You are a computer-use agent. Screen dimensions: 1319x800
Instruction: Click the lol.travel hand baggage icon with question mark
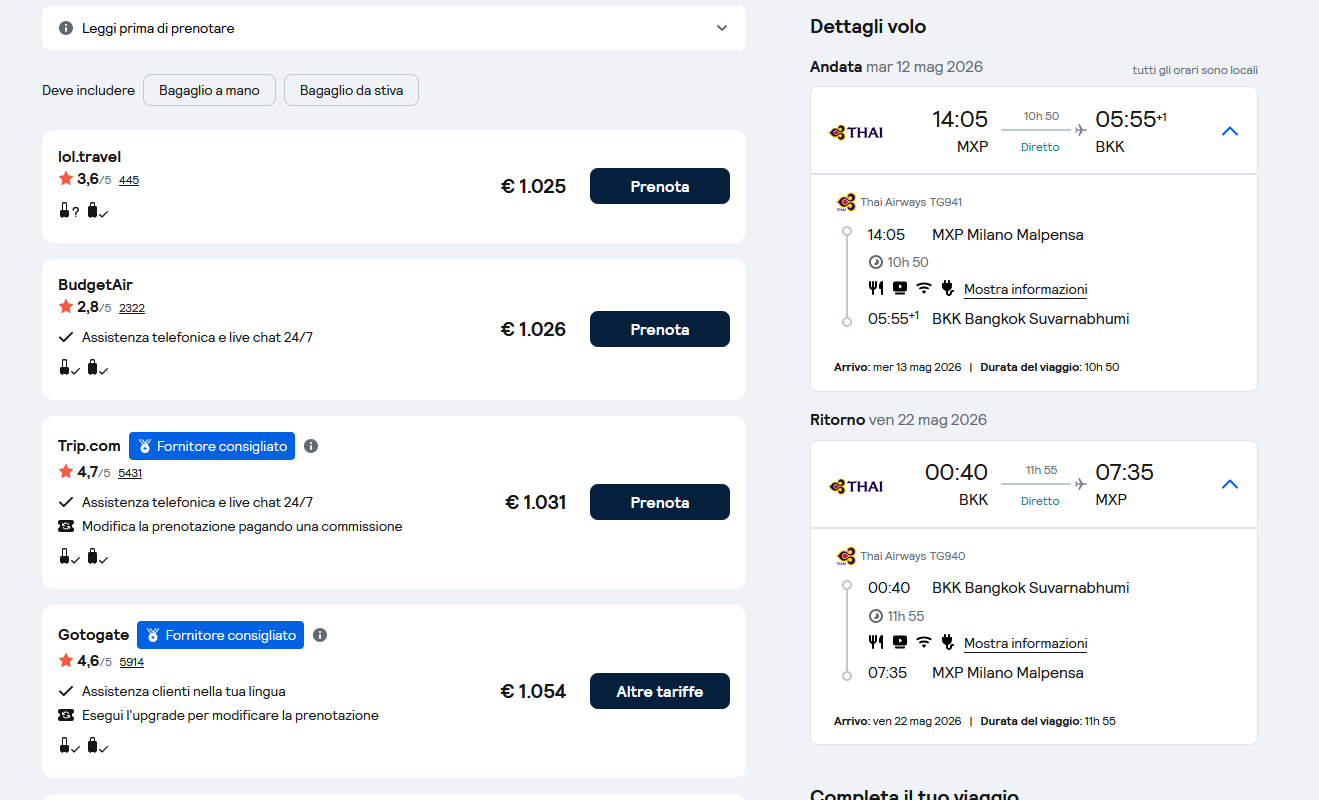pos(68,211)
